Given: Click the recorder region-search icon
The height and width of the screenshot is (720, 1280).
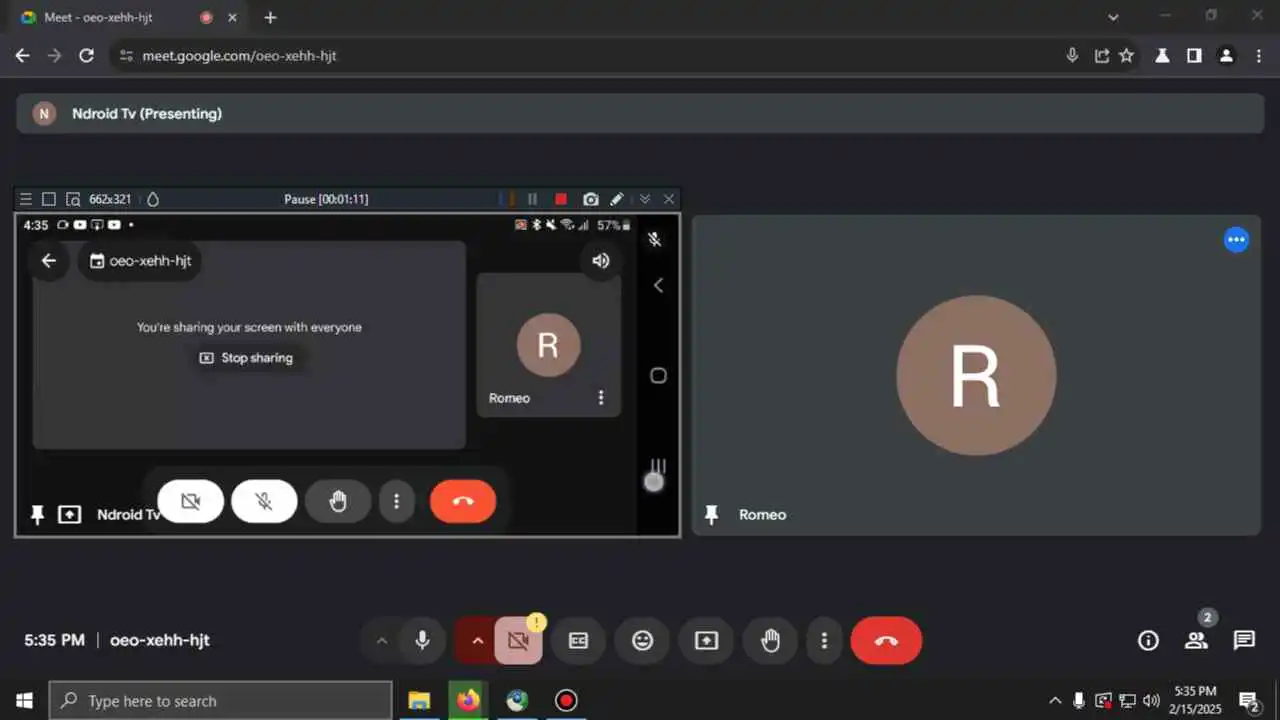Looking at the screenshot, I should coord(72,199).
